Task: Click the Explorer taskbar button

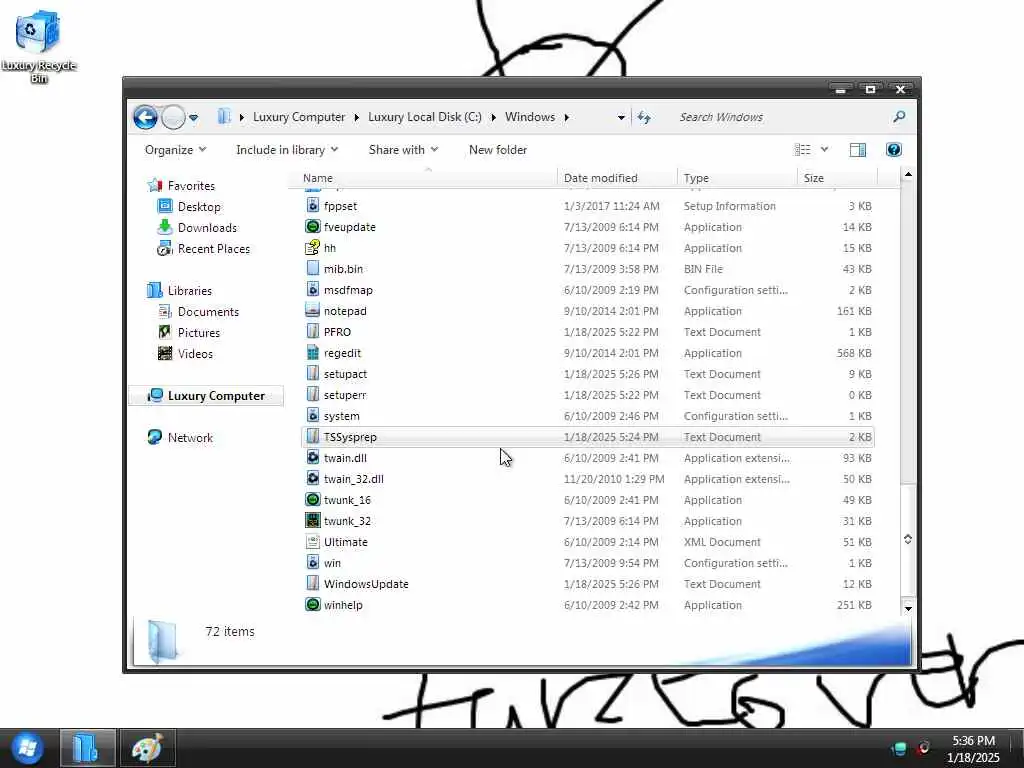Action: 88,748
